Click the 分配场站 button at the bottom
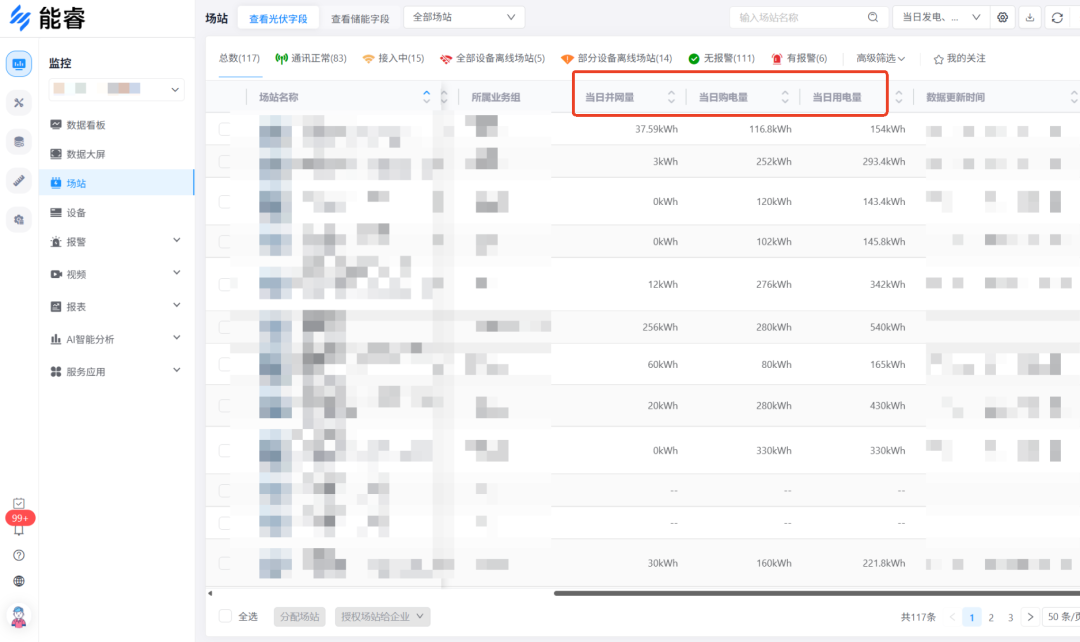The width and height of the screenshot is (1080, 642). tap(299, 616)
